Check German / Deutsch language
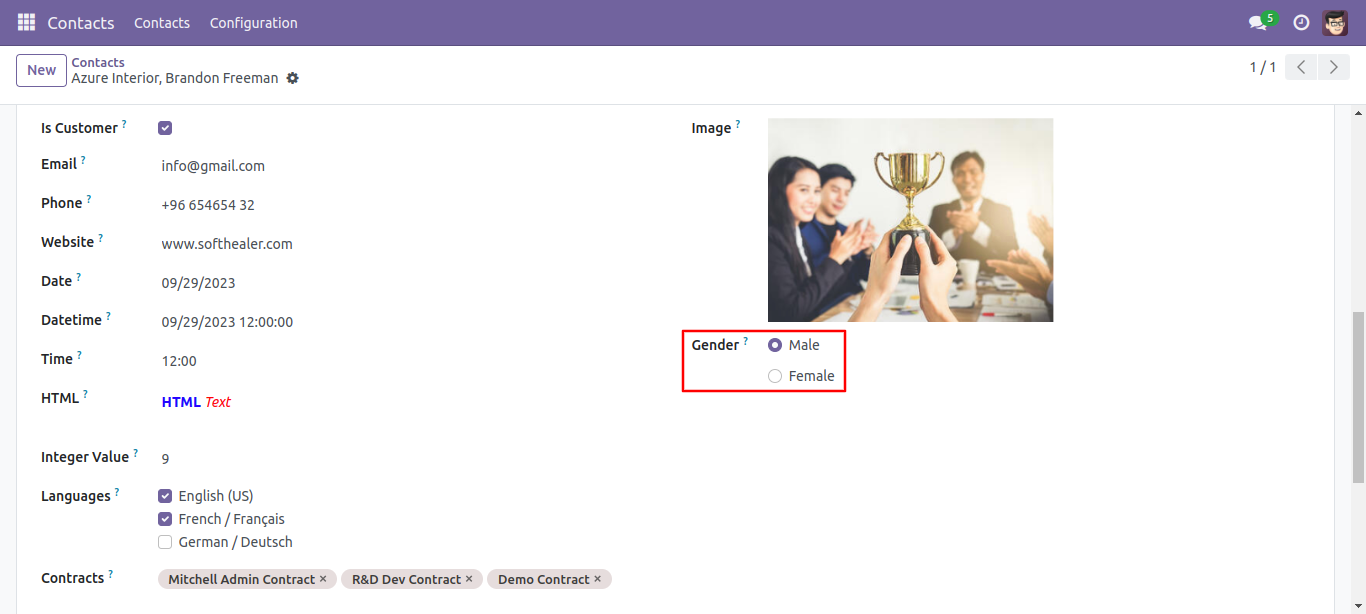This screenshot has height=614, width=1366. click(165, 542)
